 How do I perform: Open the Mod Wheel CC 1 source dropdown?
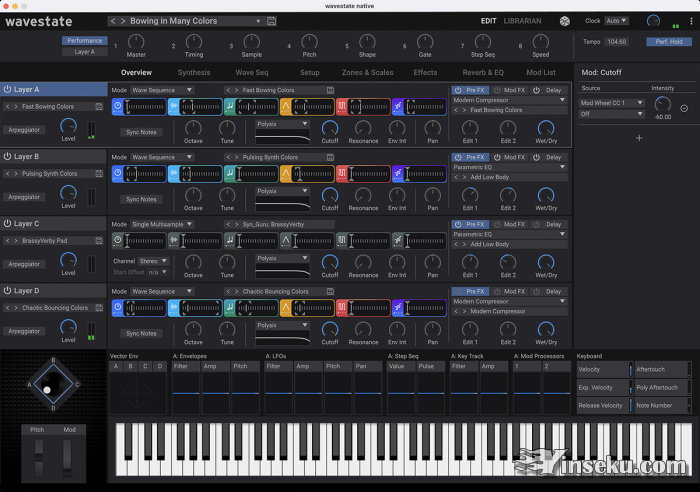tap(611, 103)
